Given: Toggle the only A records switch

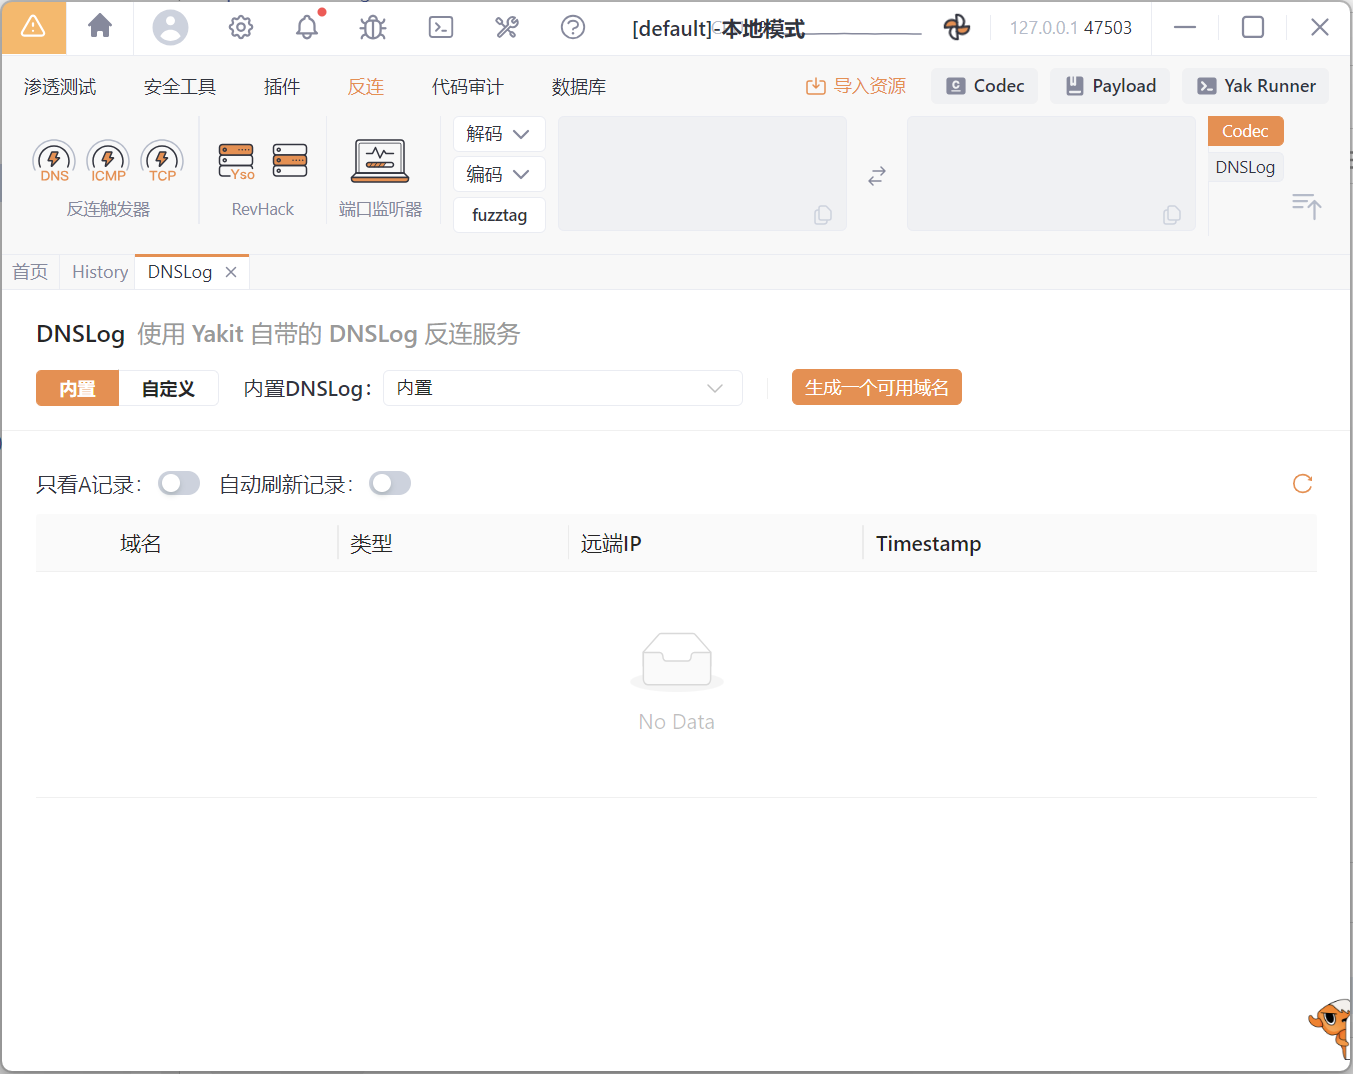Looking at the screenshot, I should pyautogui.click(x=179, y=484).
